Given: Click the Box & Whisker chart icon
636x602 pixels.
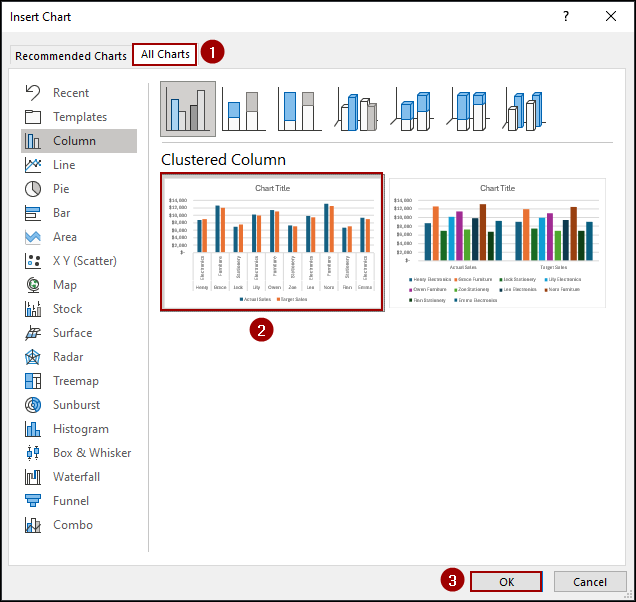Looking at the screenshot, I should pyautogui.click(x=33, y=453).
